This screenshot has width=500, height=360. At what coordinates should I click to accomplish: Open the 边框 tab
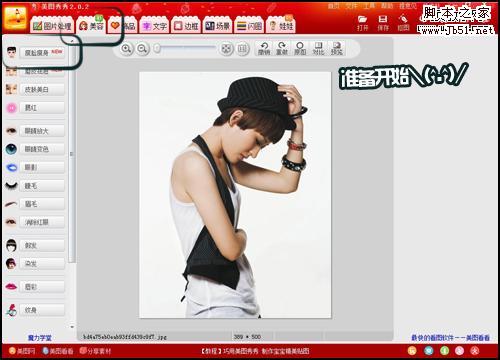coord(186,26)
